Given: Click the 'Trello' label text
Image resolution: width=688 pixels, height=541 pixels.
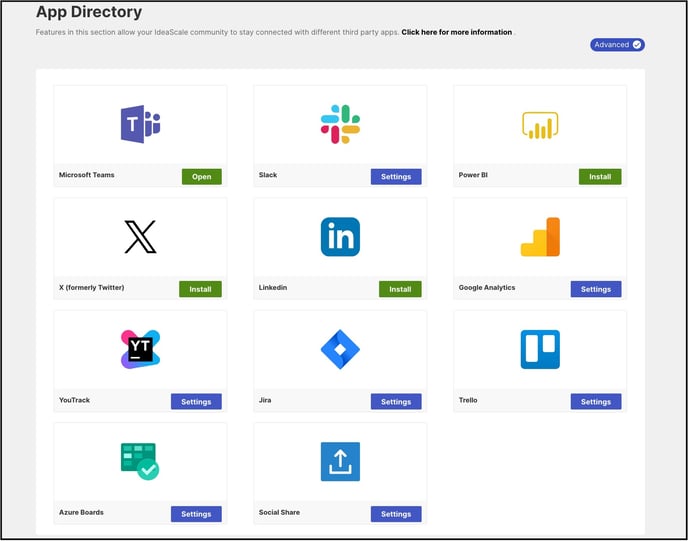Looking at the screenshot, I should click(x=468, y=400).
